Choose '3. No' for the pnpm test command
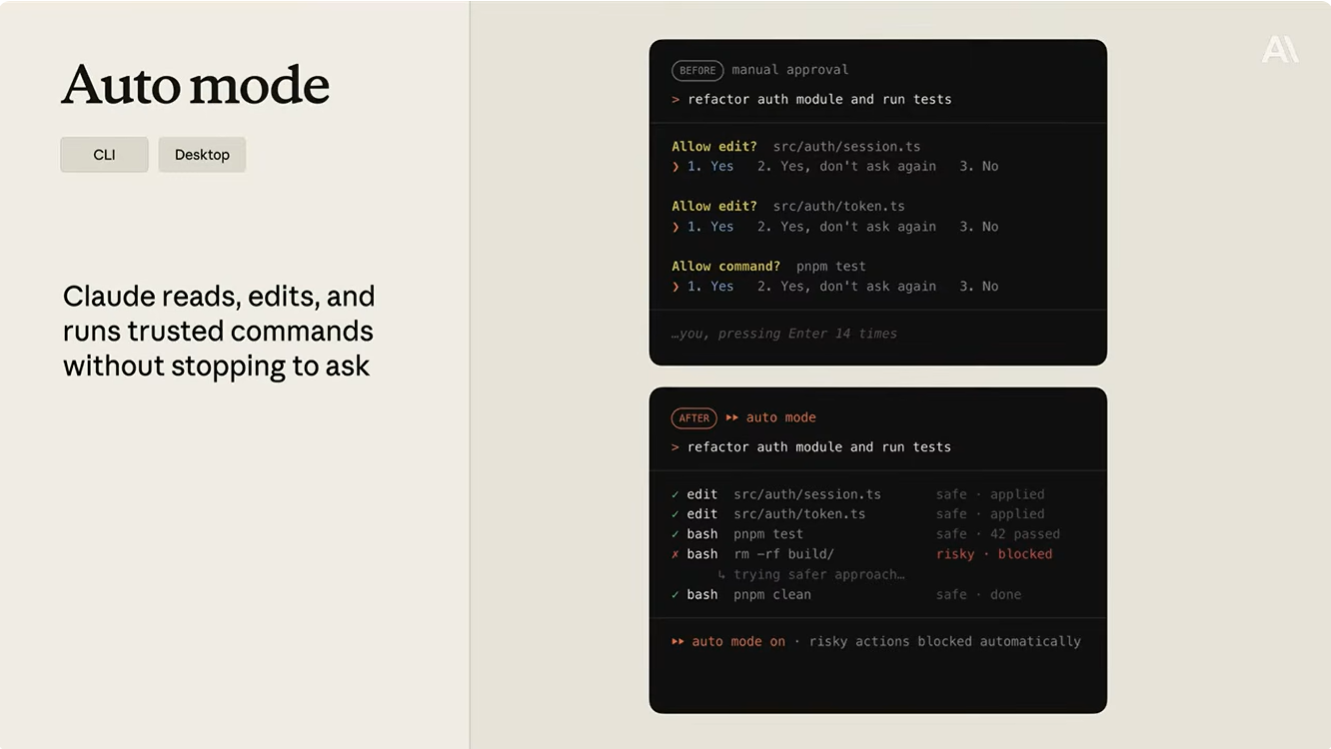This screenshot has width=1331, height=749. [x=979, y=286]
